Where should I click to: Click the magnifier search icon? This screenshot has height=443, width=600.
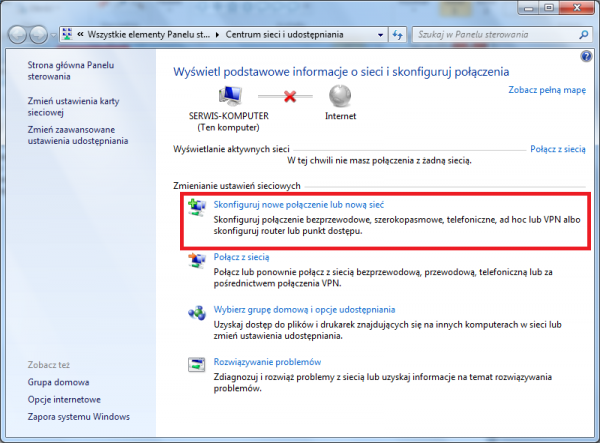(584, 35)
